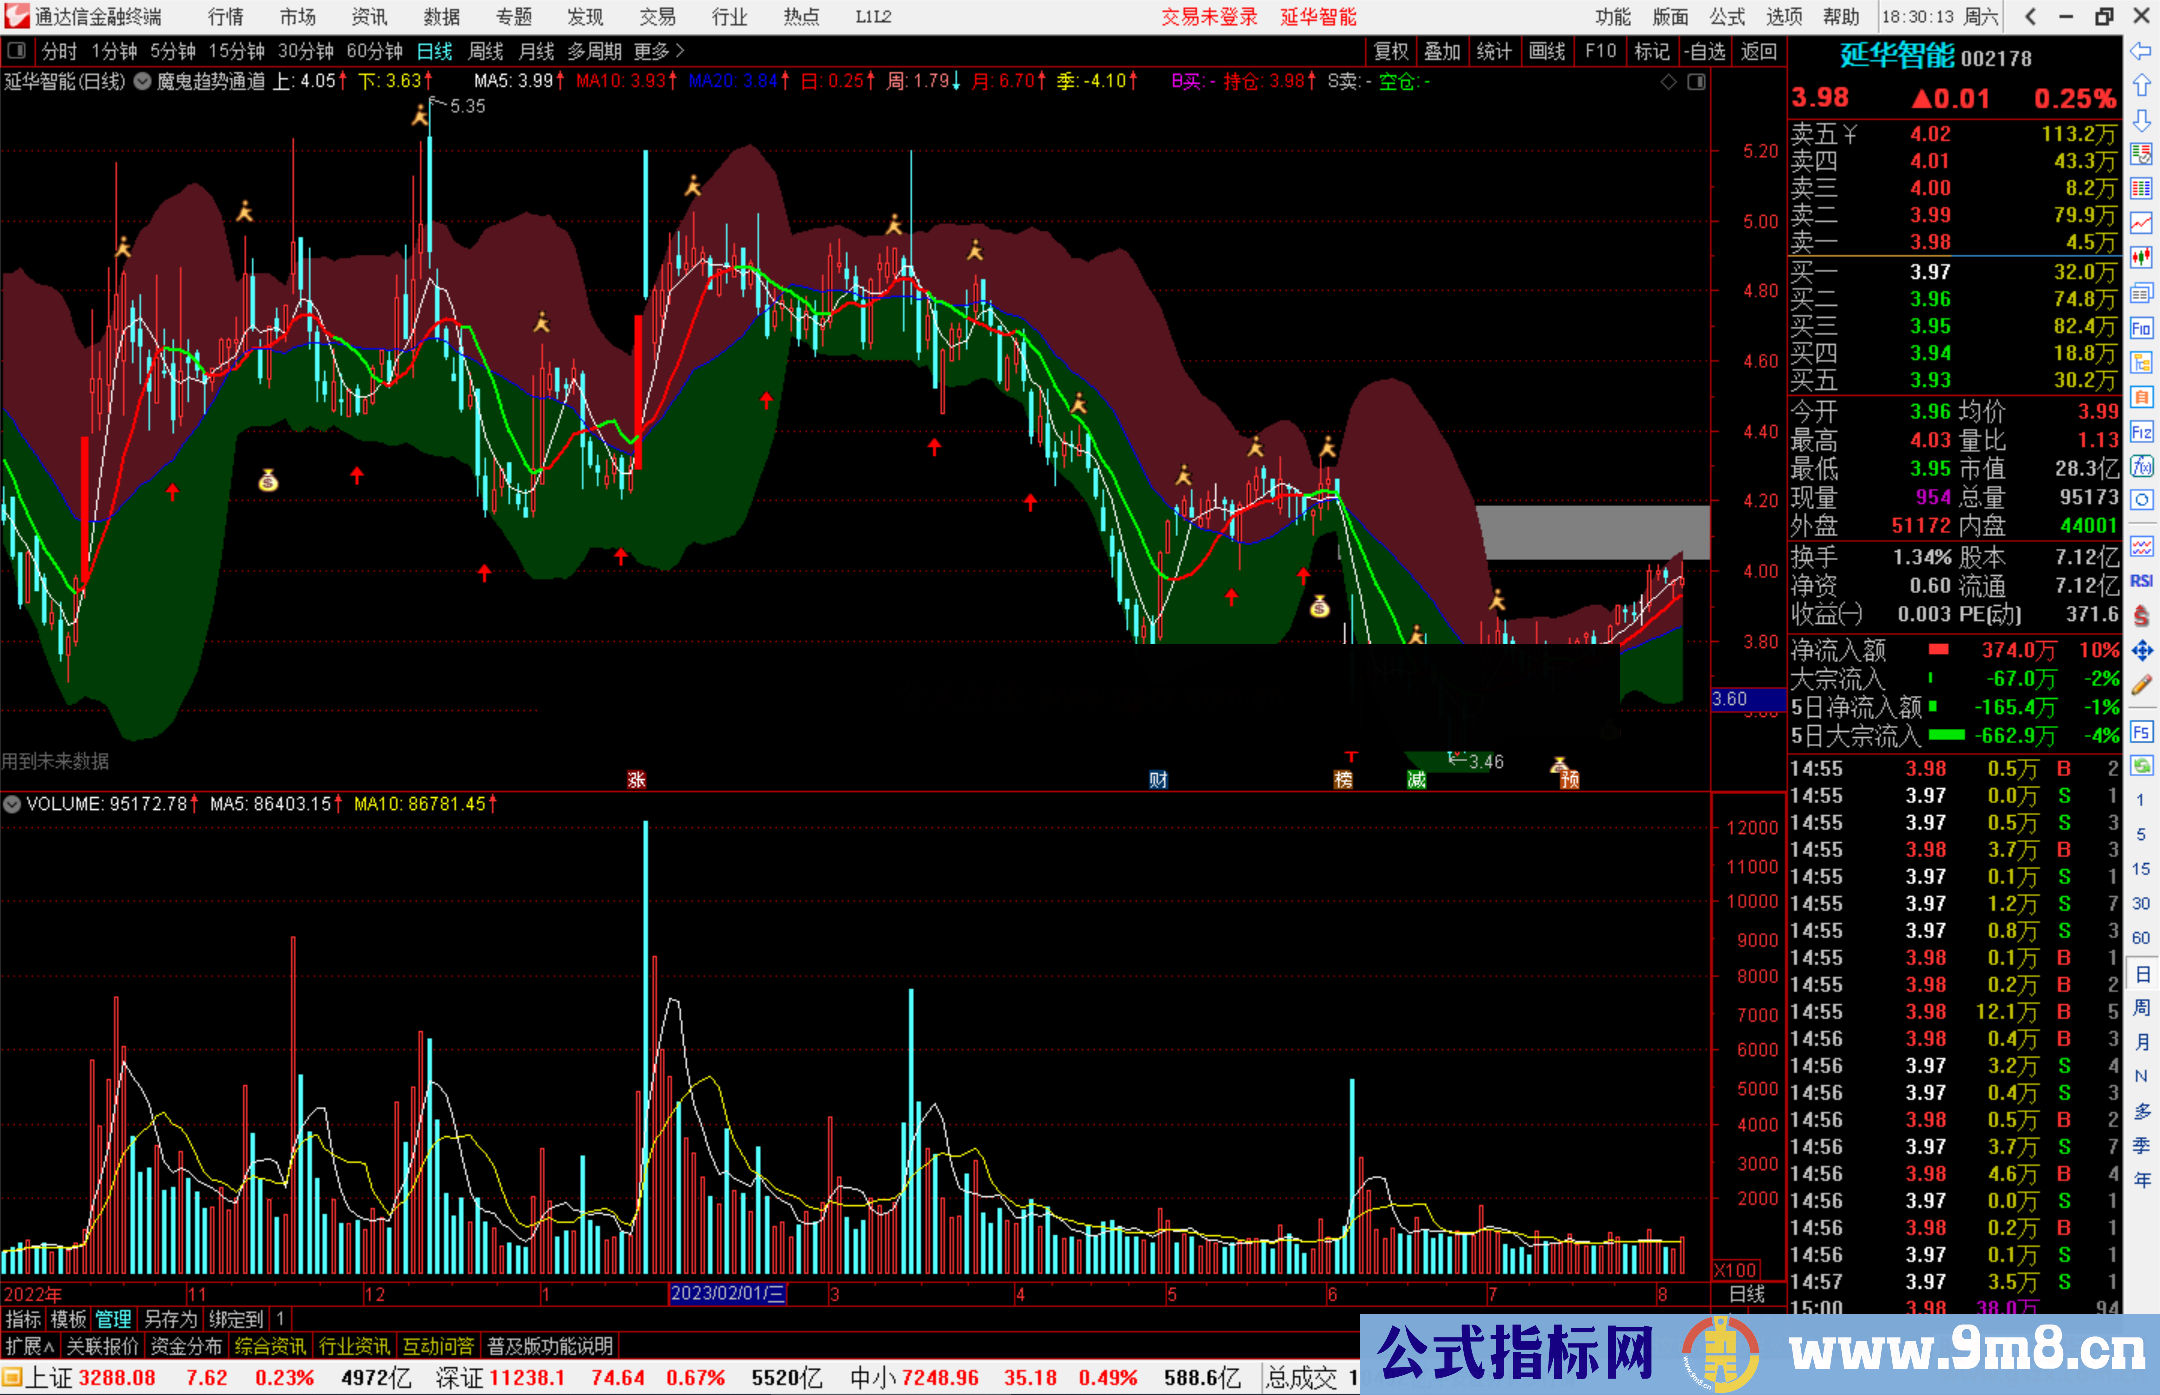Click the f(x) formula sidebar icon
2160x1395 pixels.
click(2141, 467)
